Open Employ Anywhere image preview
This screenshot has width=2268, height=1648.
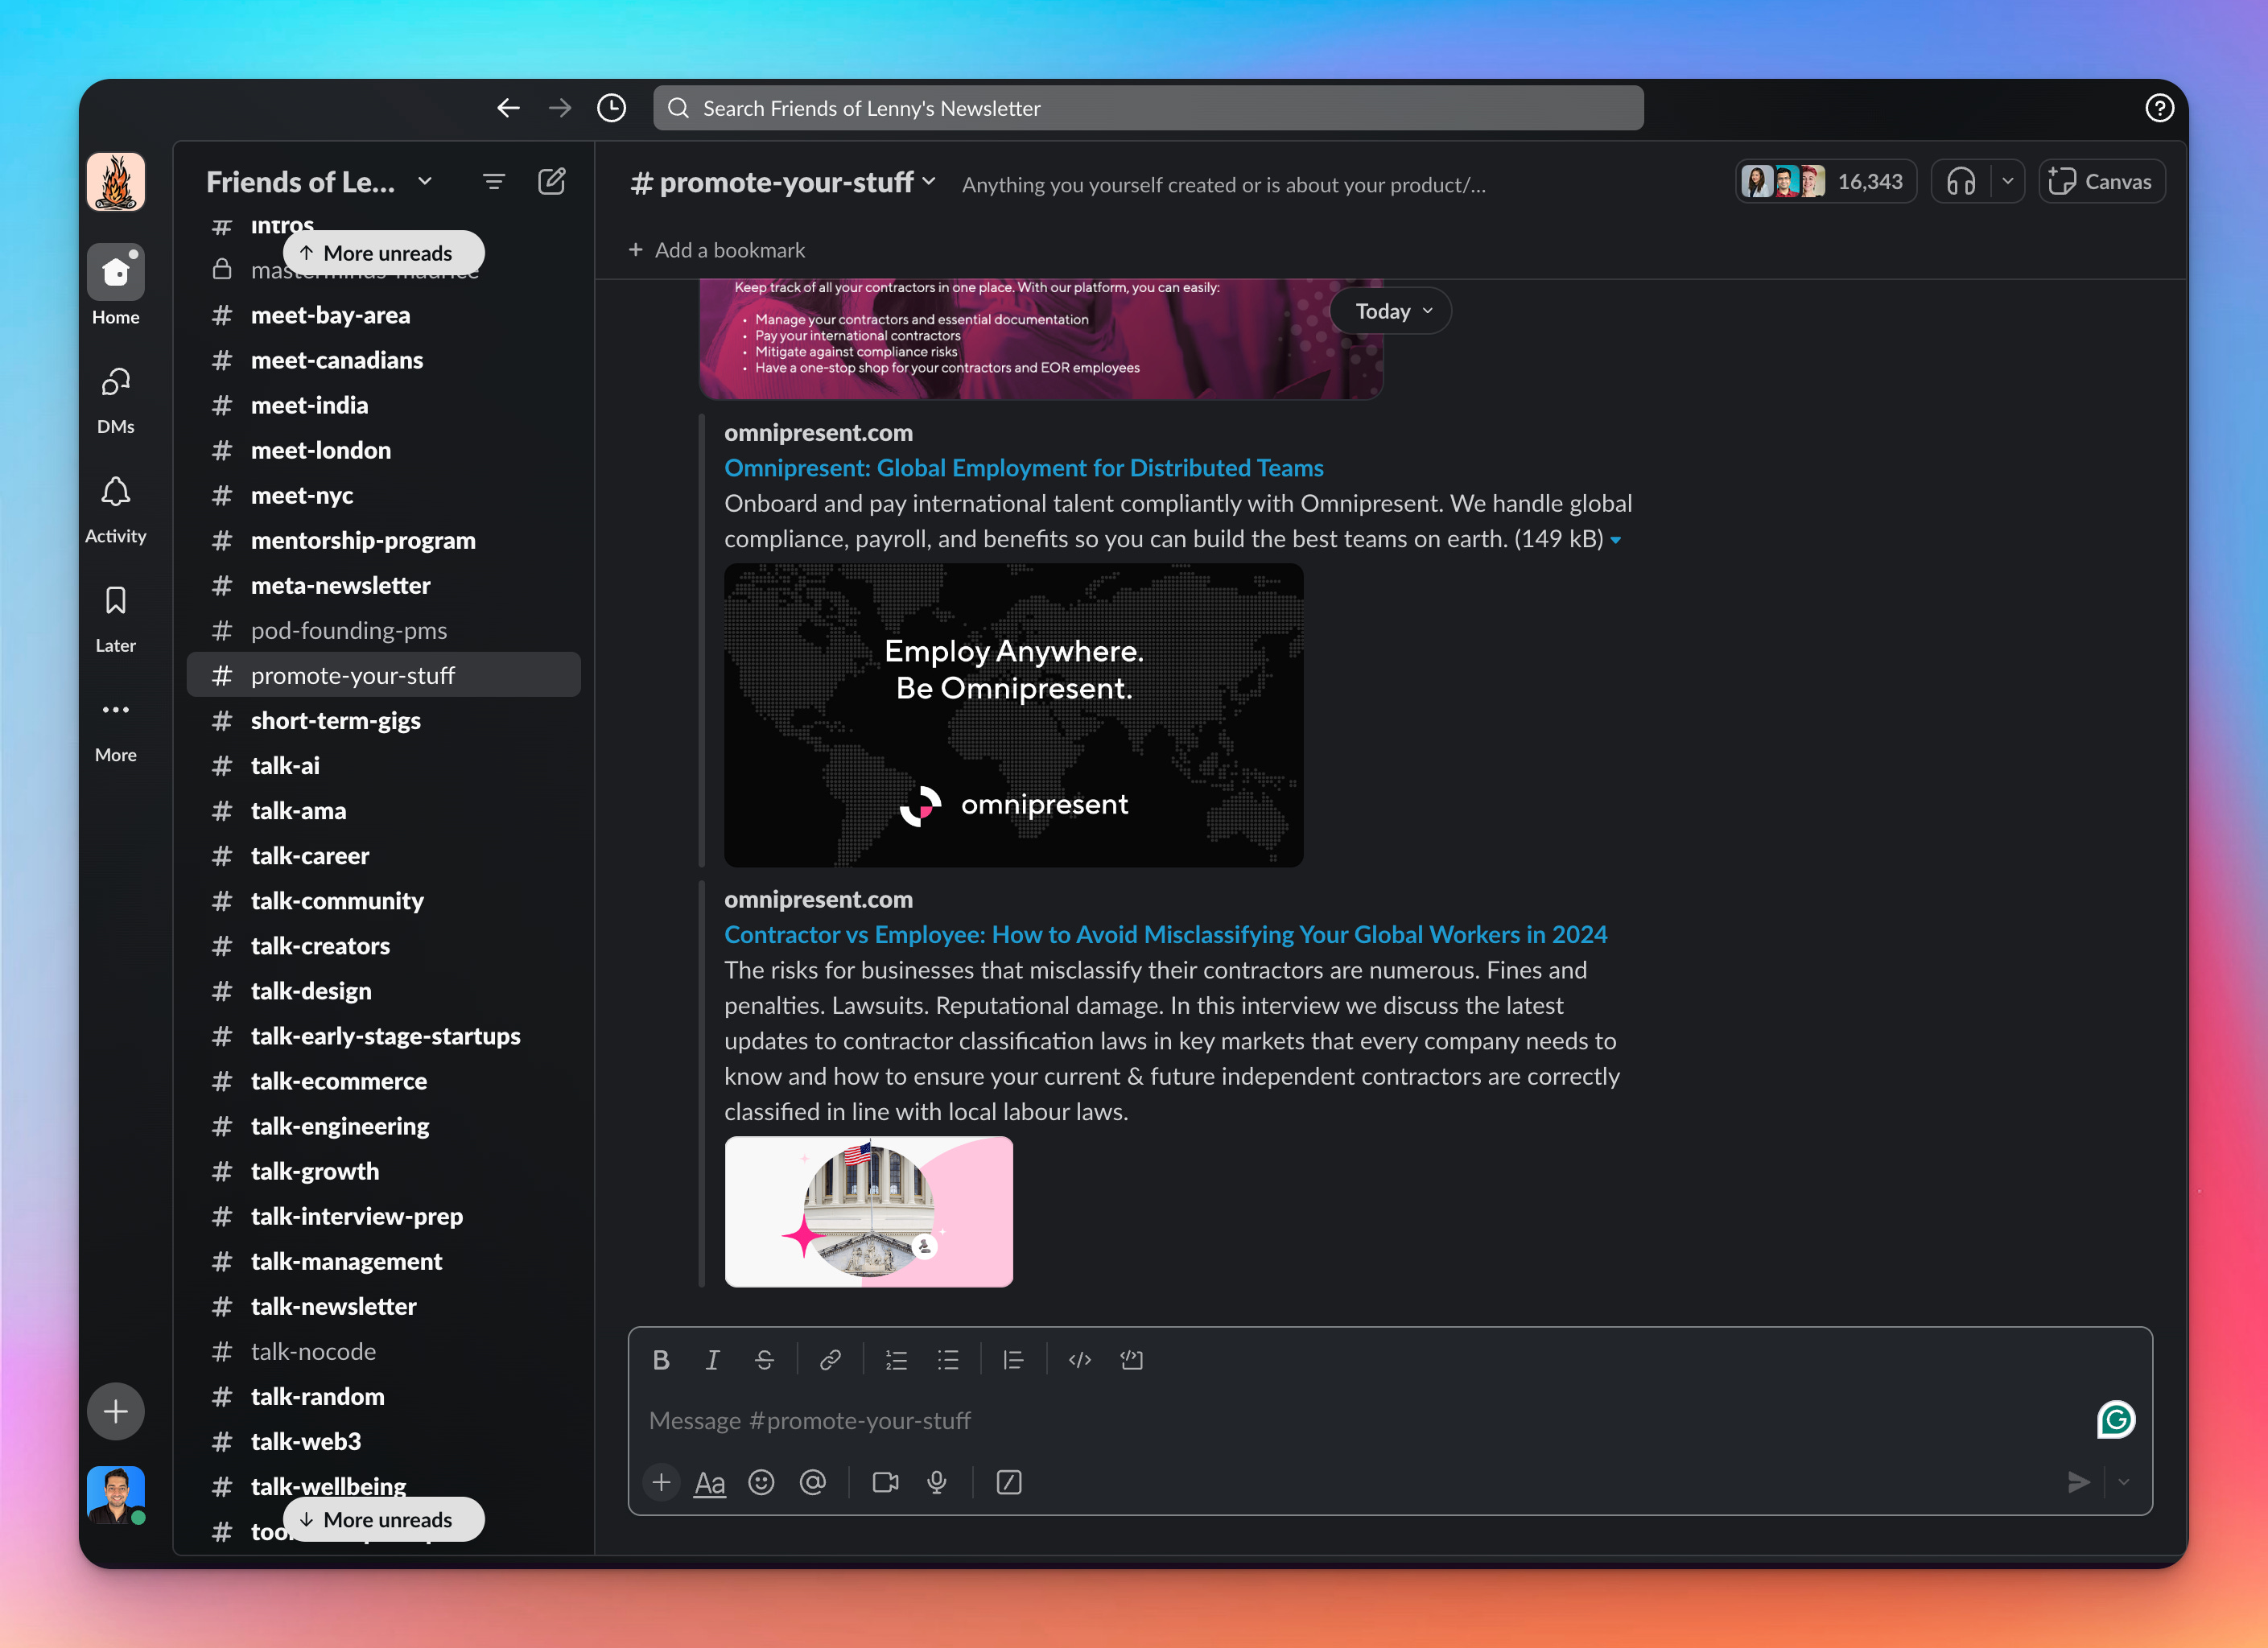pos(1013,715)
